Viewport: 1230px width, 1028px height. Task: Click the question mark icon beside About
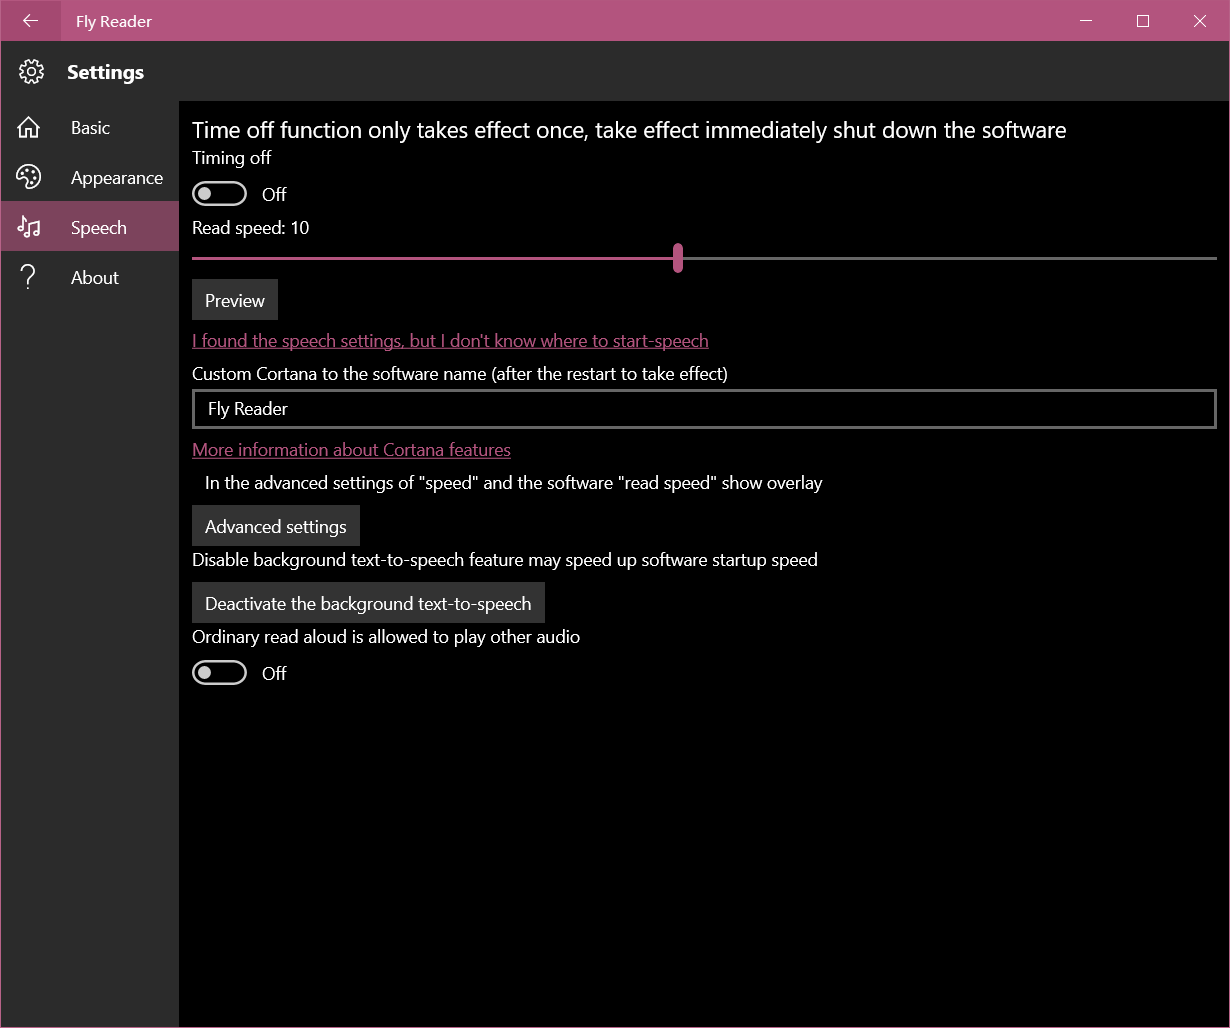[x=31, y=277]
